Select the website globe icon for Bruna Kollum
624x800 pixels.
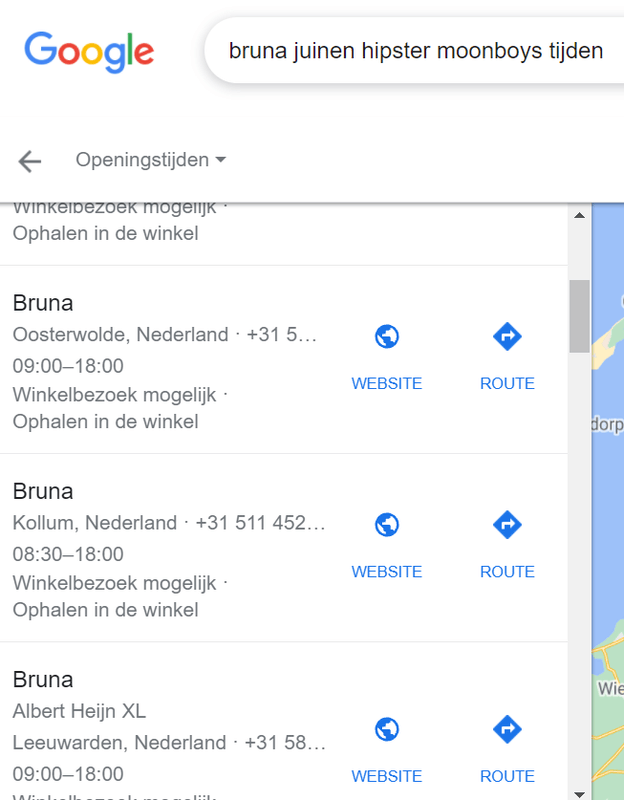[387, 524]
